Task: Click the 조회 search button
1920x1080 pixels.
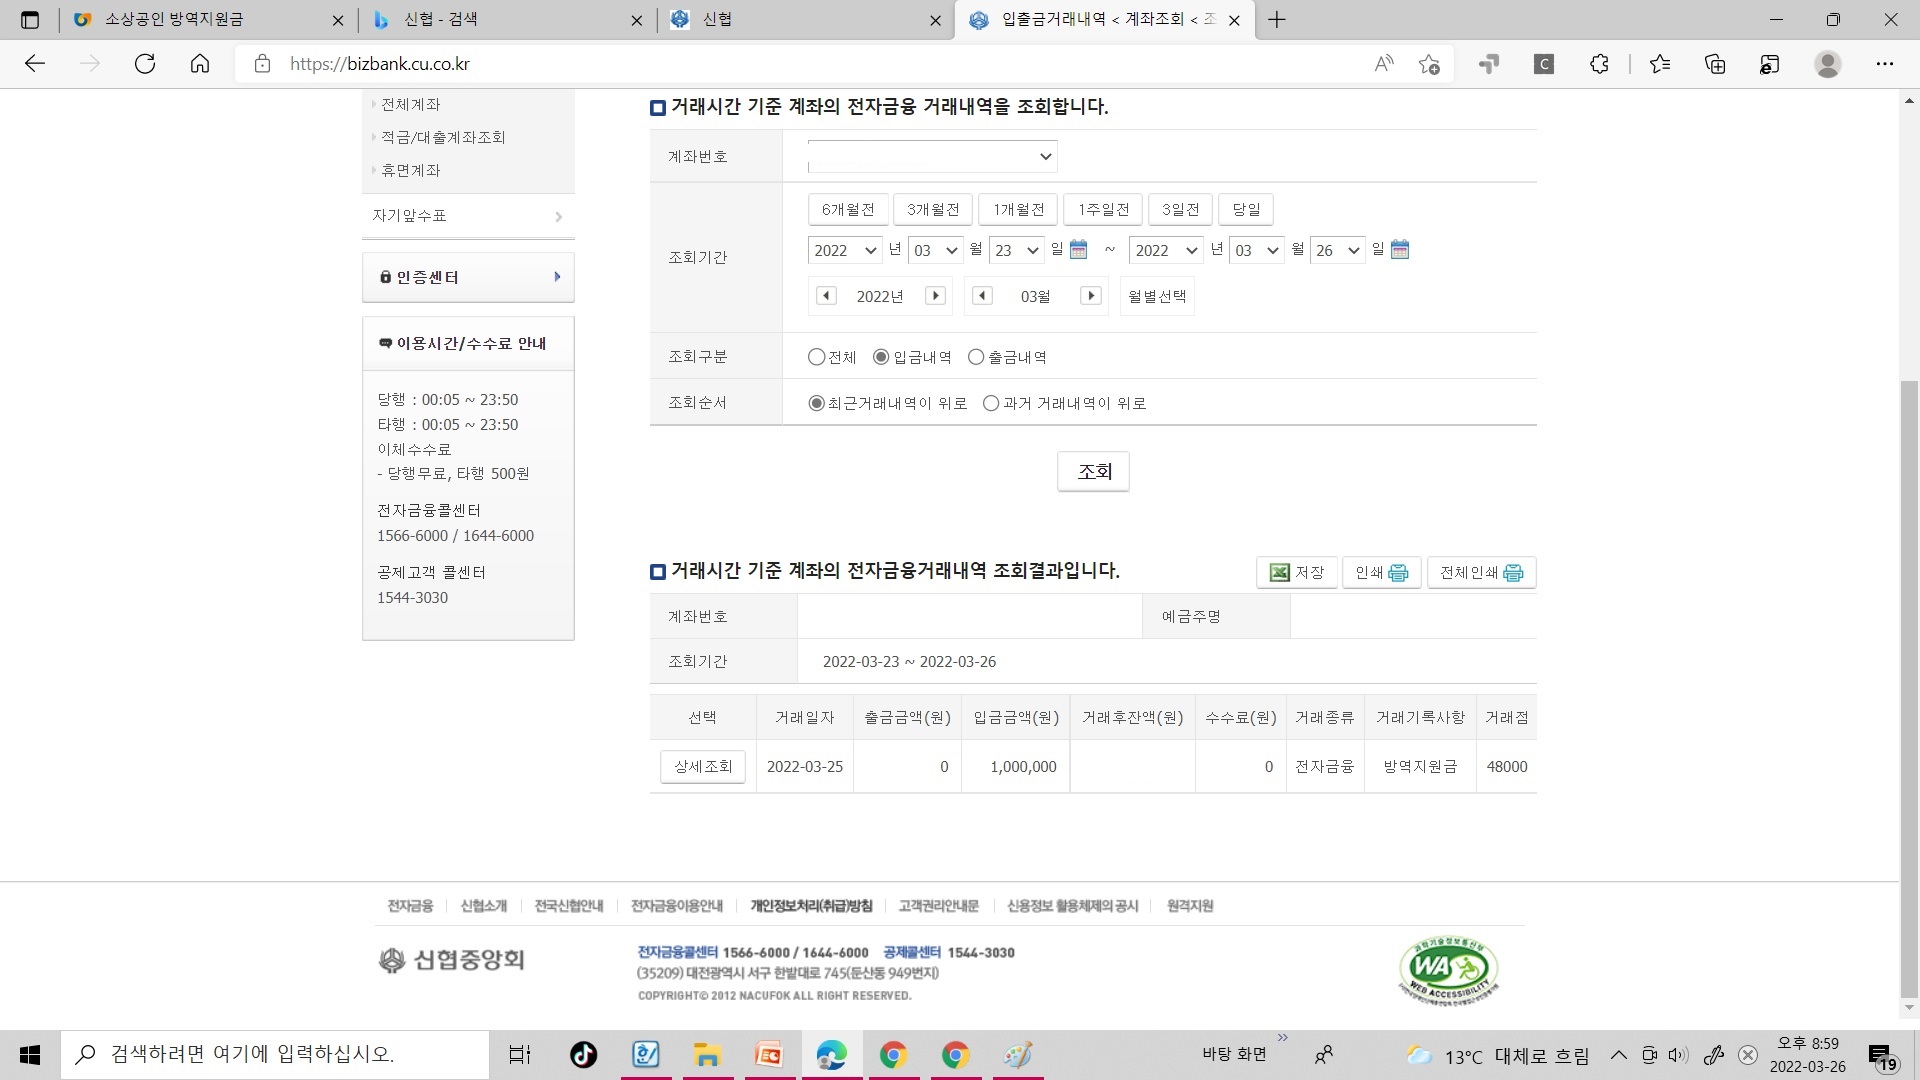Action: [x=1092, y=471]
